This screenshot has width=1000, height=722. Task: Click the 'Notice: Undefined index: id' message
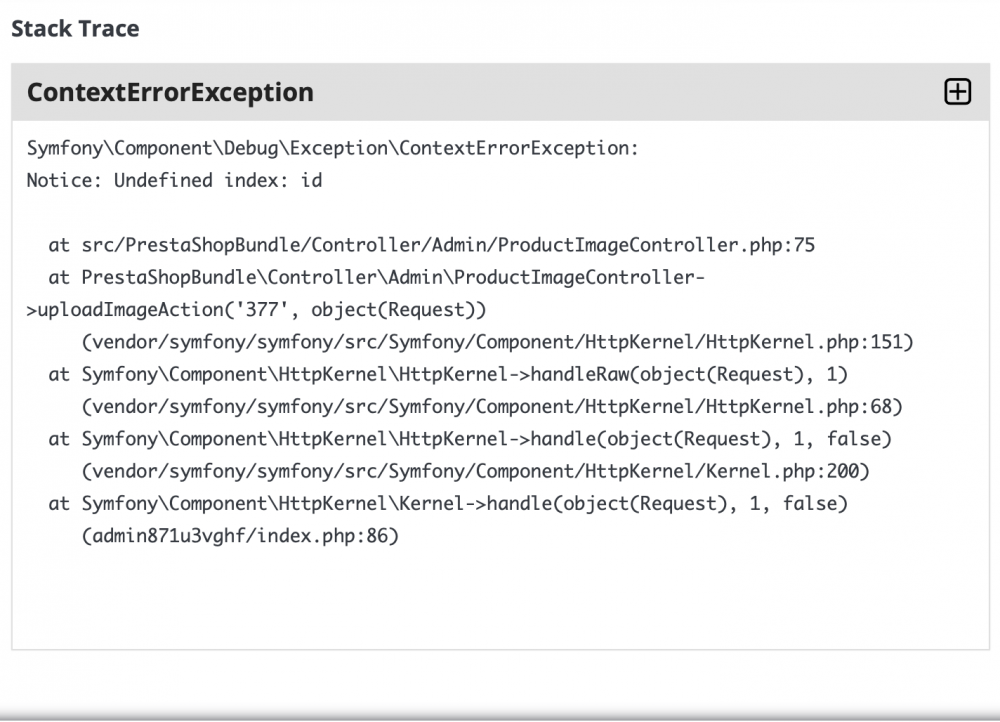coord(174,181)
